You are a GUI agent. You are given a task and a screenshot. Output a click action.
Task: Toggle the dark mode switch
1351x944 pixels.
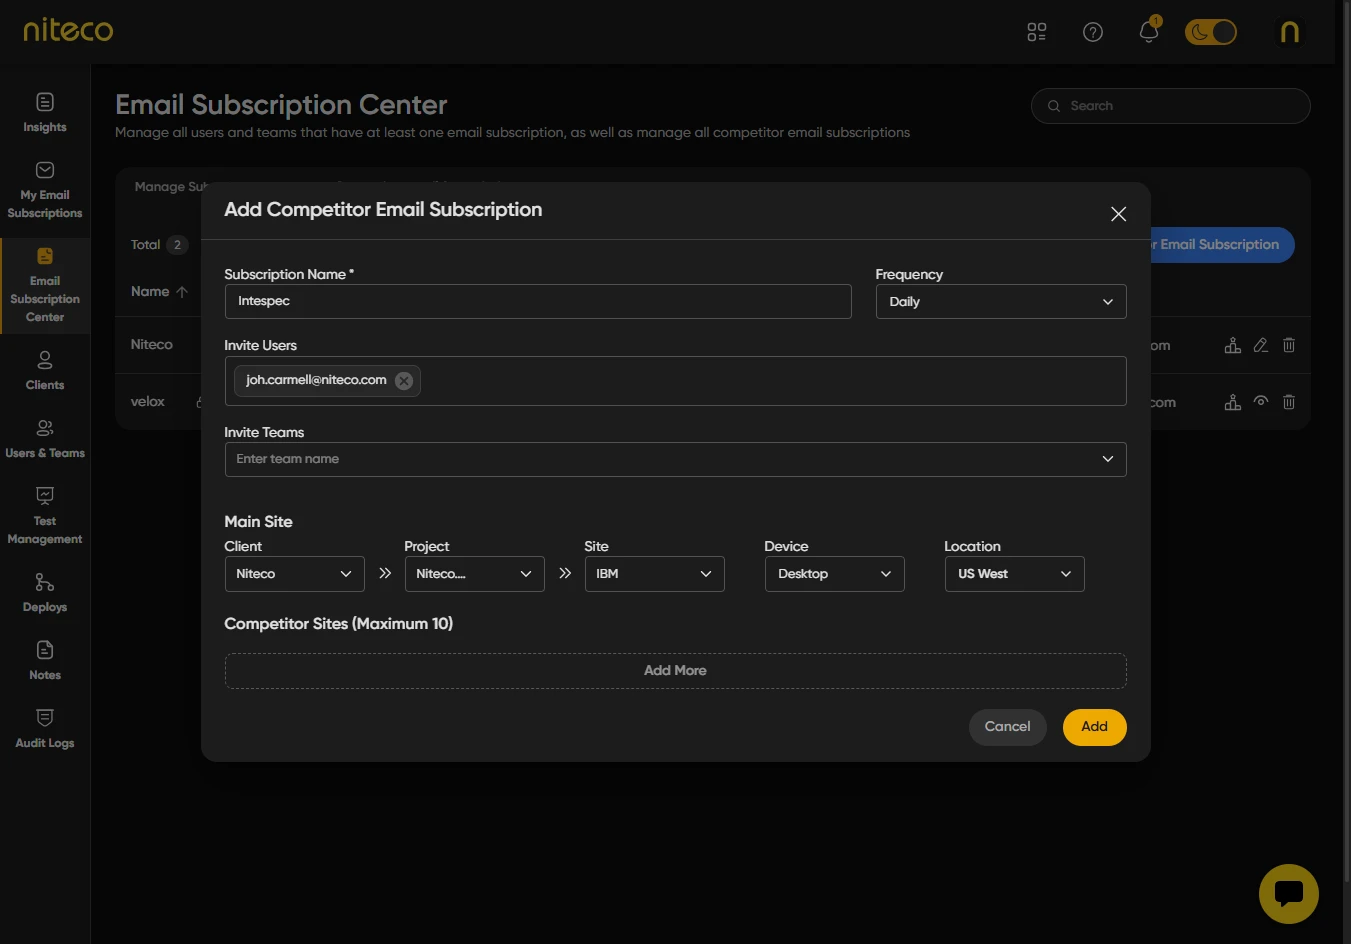click(x=1211, y=32)
